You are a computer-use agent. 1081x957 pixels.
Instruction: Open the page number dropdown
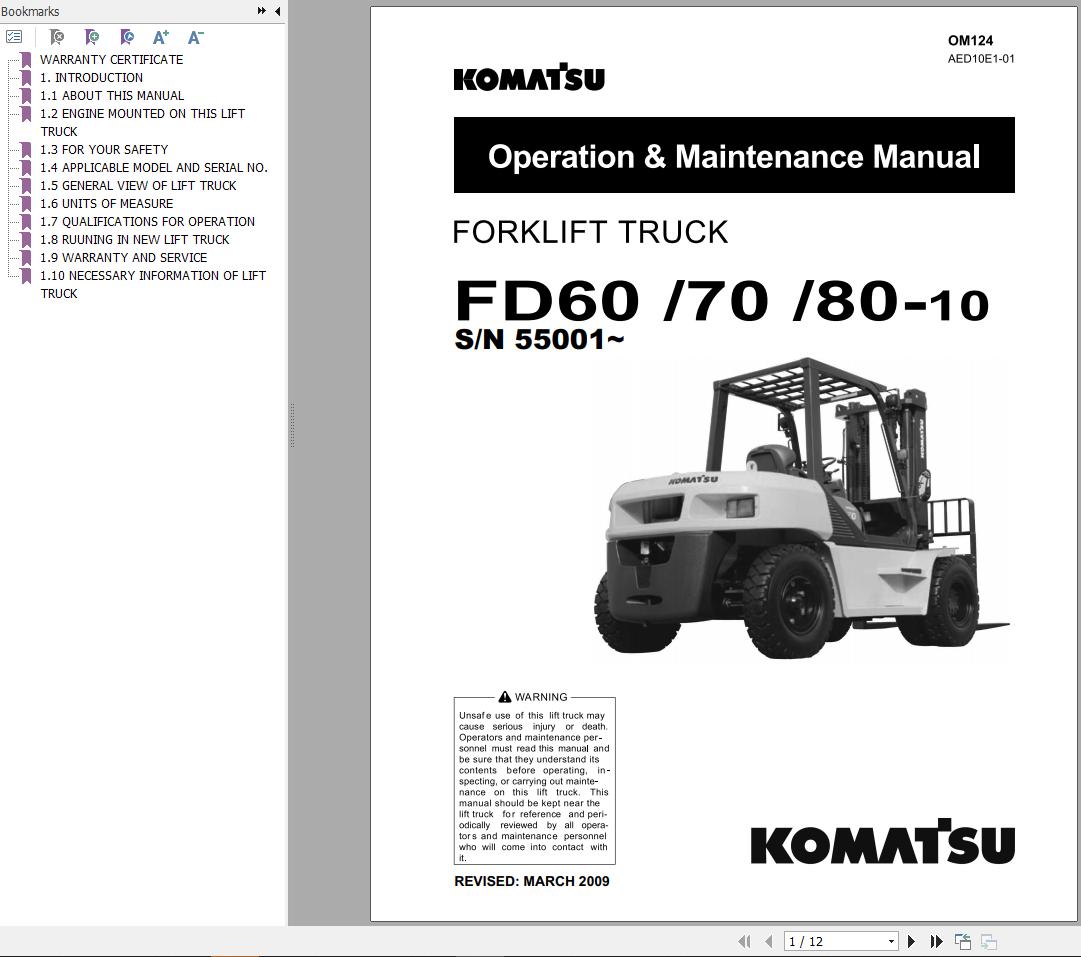(890, 941)
